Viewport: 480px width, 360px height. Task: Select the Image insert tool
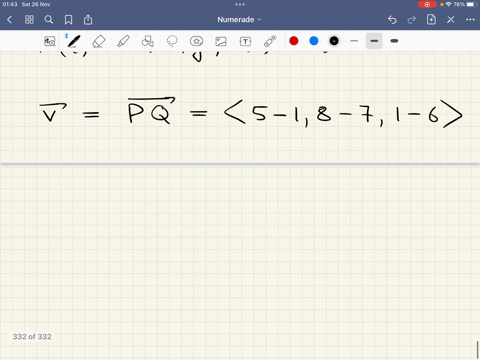[221, 41]
